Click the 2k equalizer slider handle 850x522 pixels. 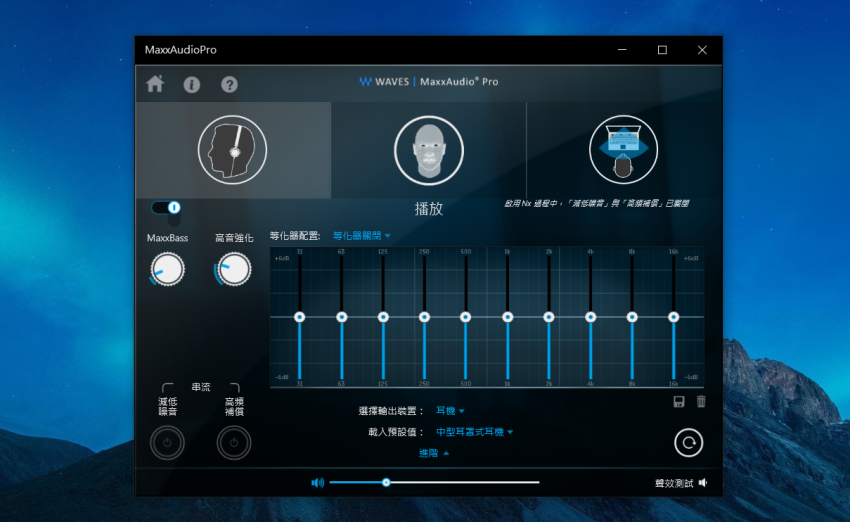pyautogui.click(x=549, y=317)
